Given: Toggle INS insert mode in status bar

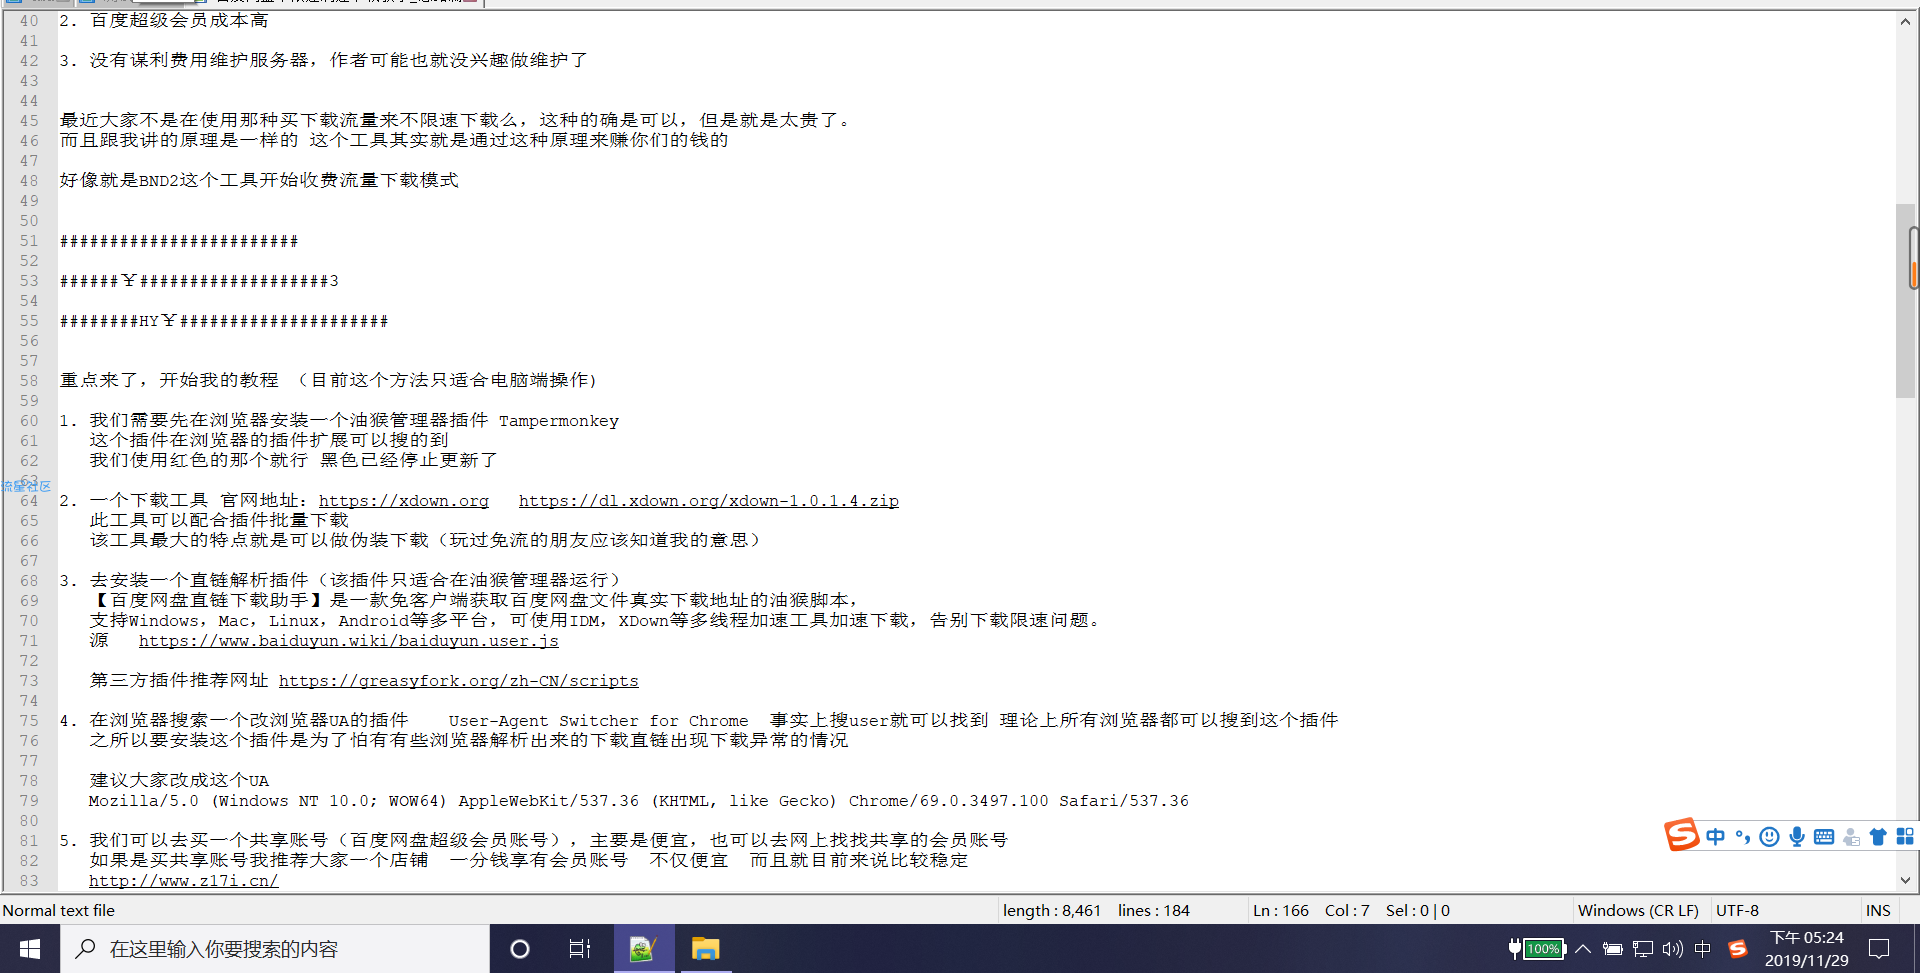Looking at the screenshot, I should [x=1878, y=910].
